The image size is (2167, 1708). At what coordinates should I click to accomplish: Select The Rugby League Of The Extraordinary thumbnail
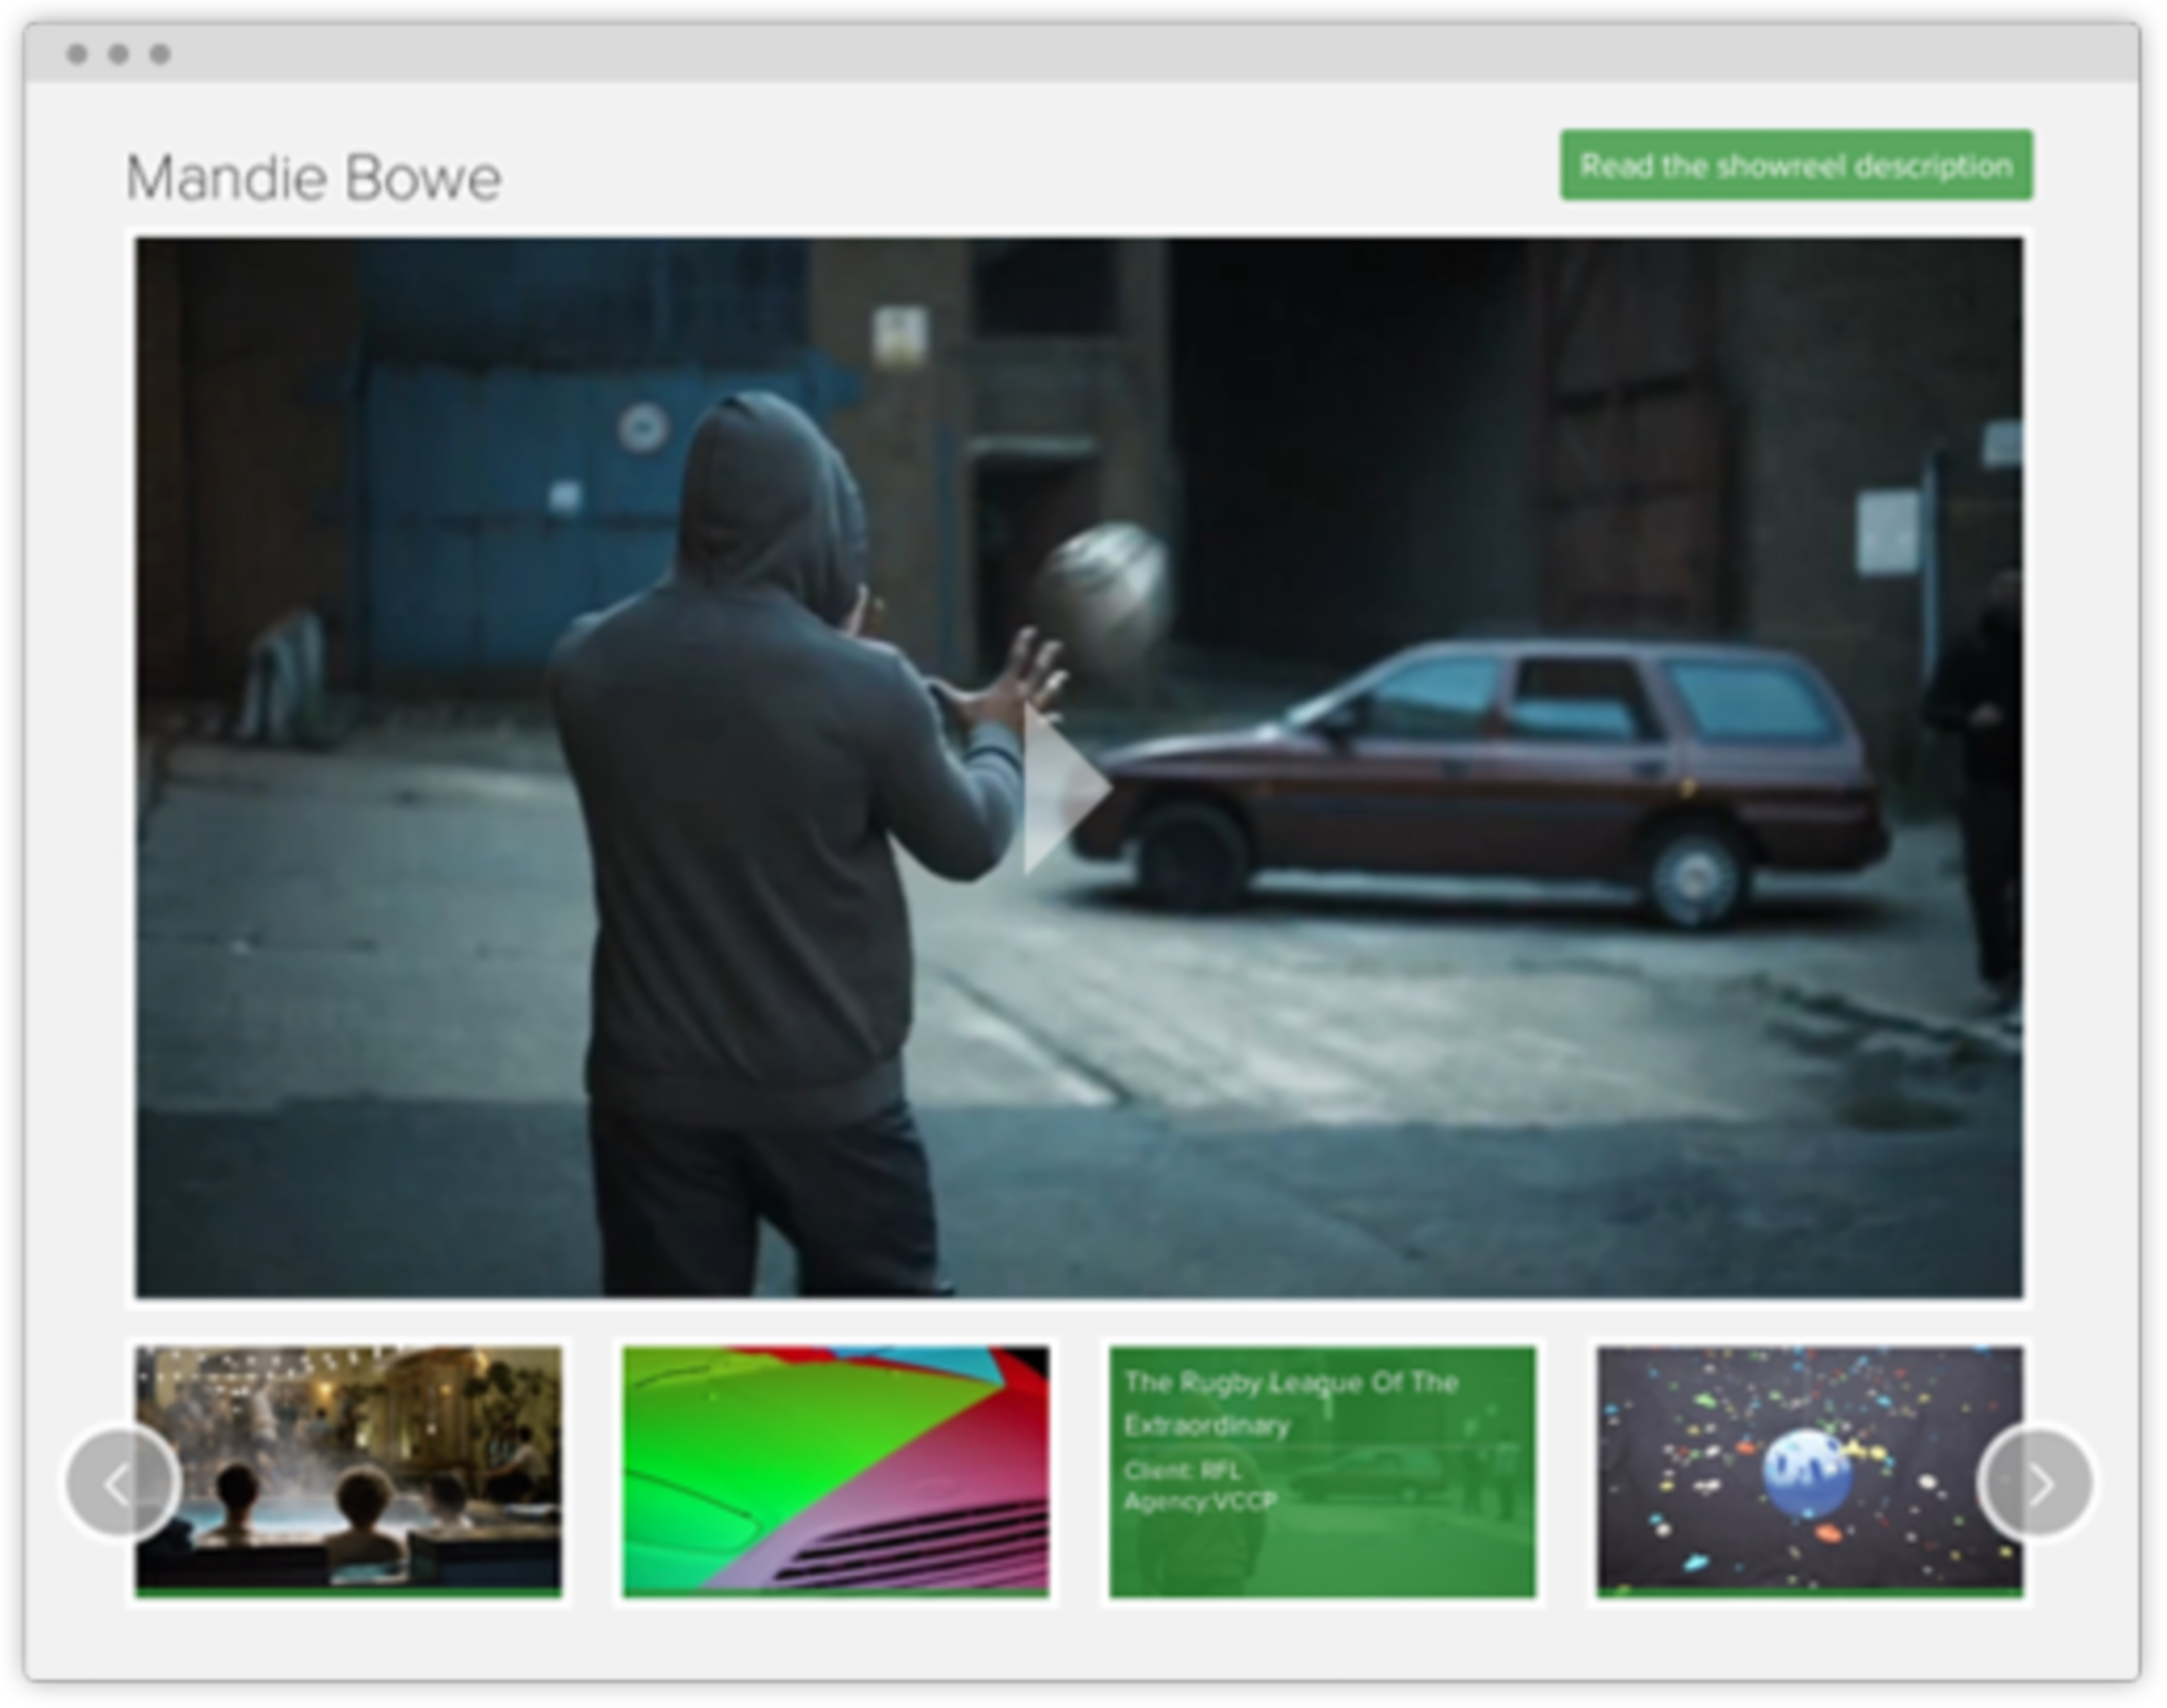[1322, 1472]
